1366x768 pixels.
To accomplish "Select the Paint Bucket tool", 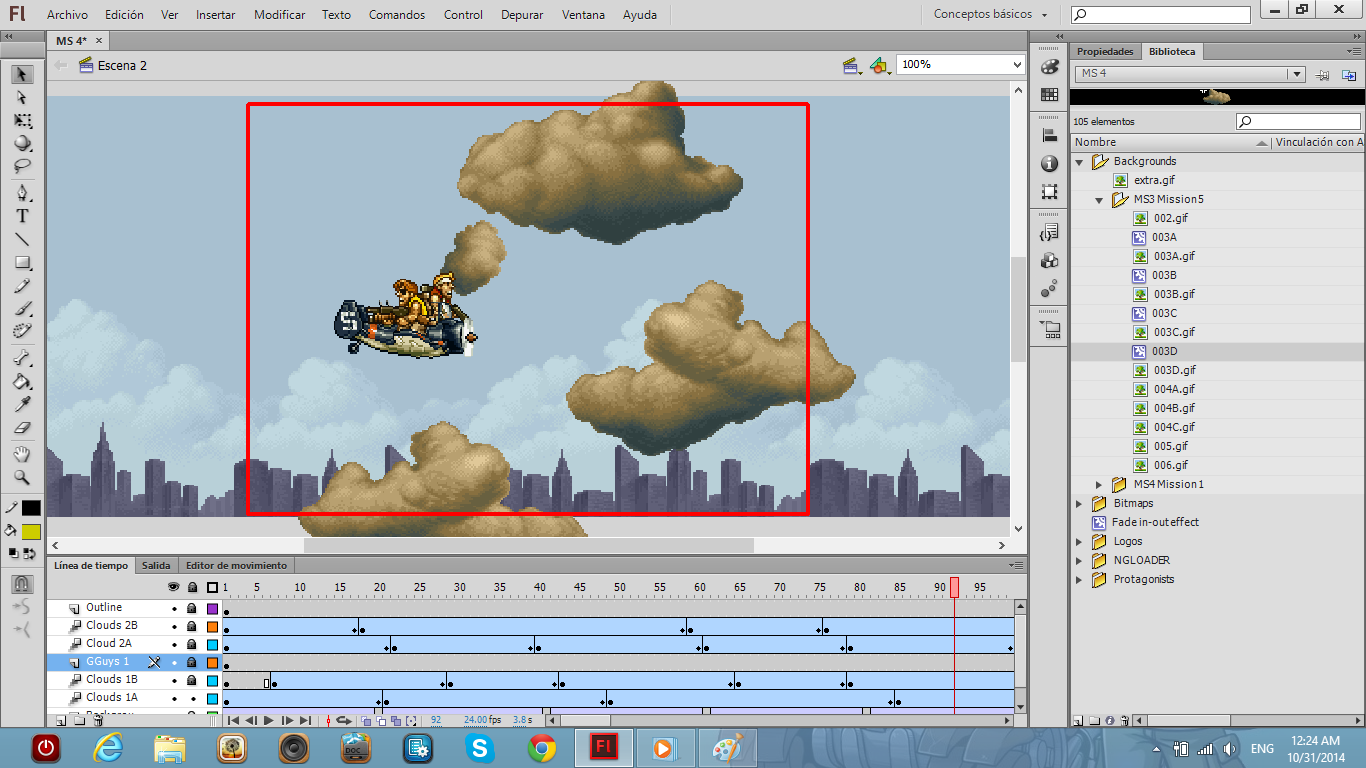I will 22,381.
